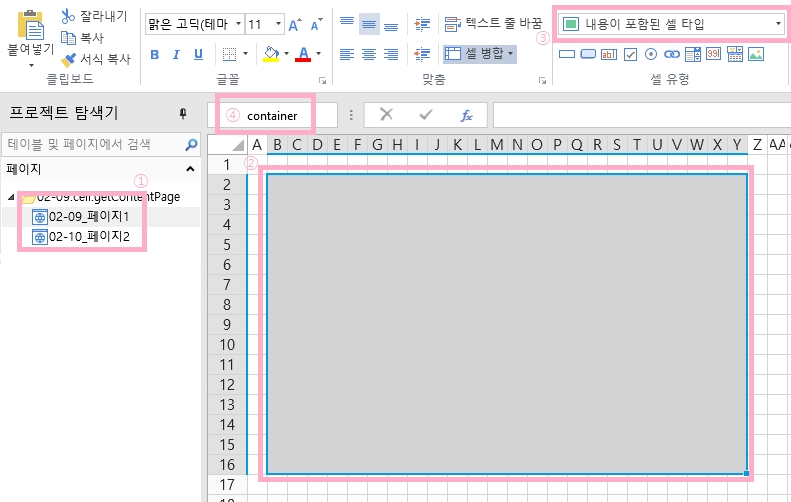Collapse the 페이지 section chevron
Viewport: 791px width, 502px height.
pos(190,169)
